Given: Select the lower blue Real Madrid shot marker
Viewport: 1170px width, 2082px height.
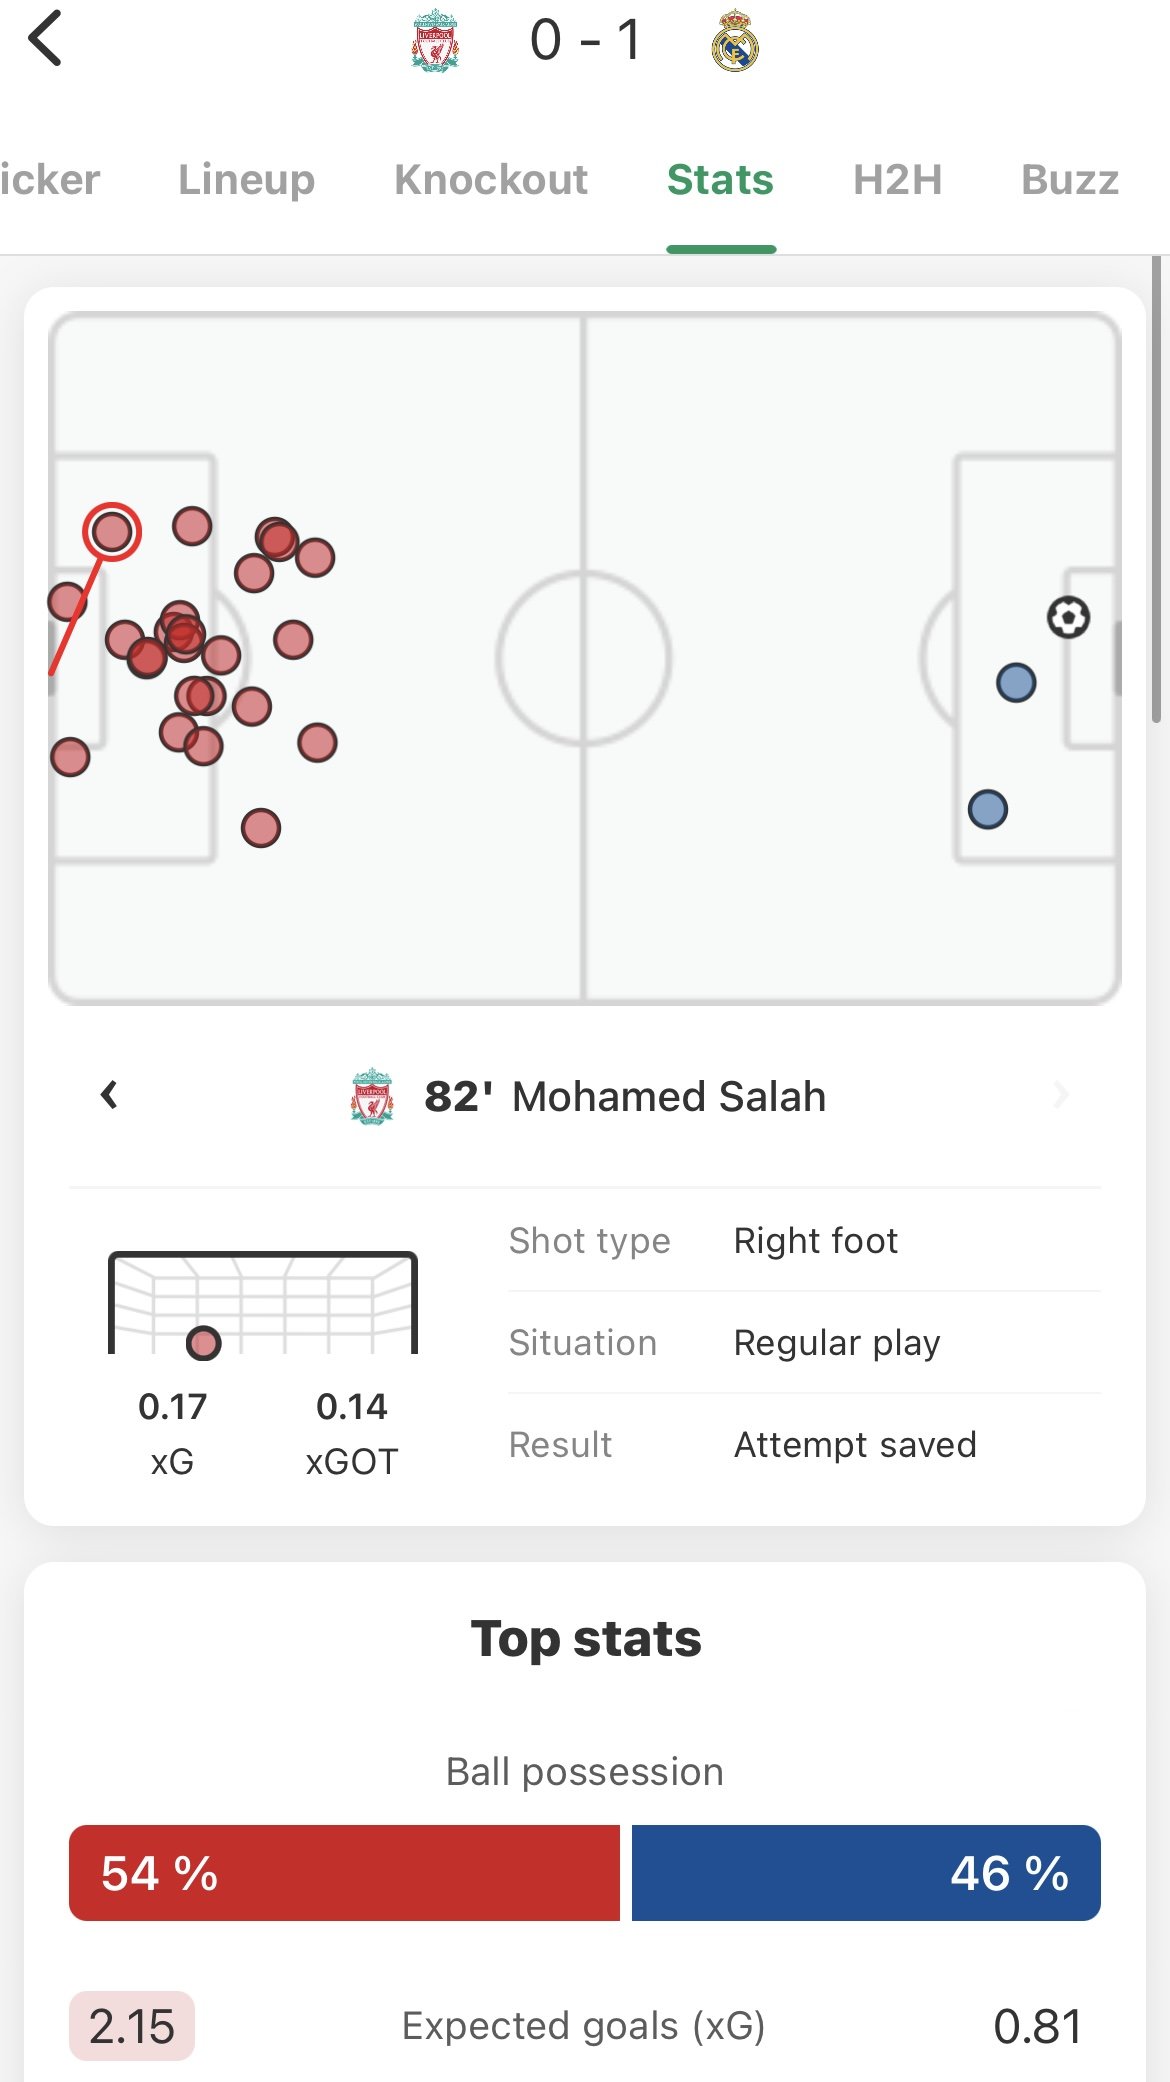Looking at the screenshot, I should [988, 809].
